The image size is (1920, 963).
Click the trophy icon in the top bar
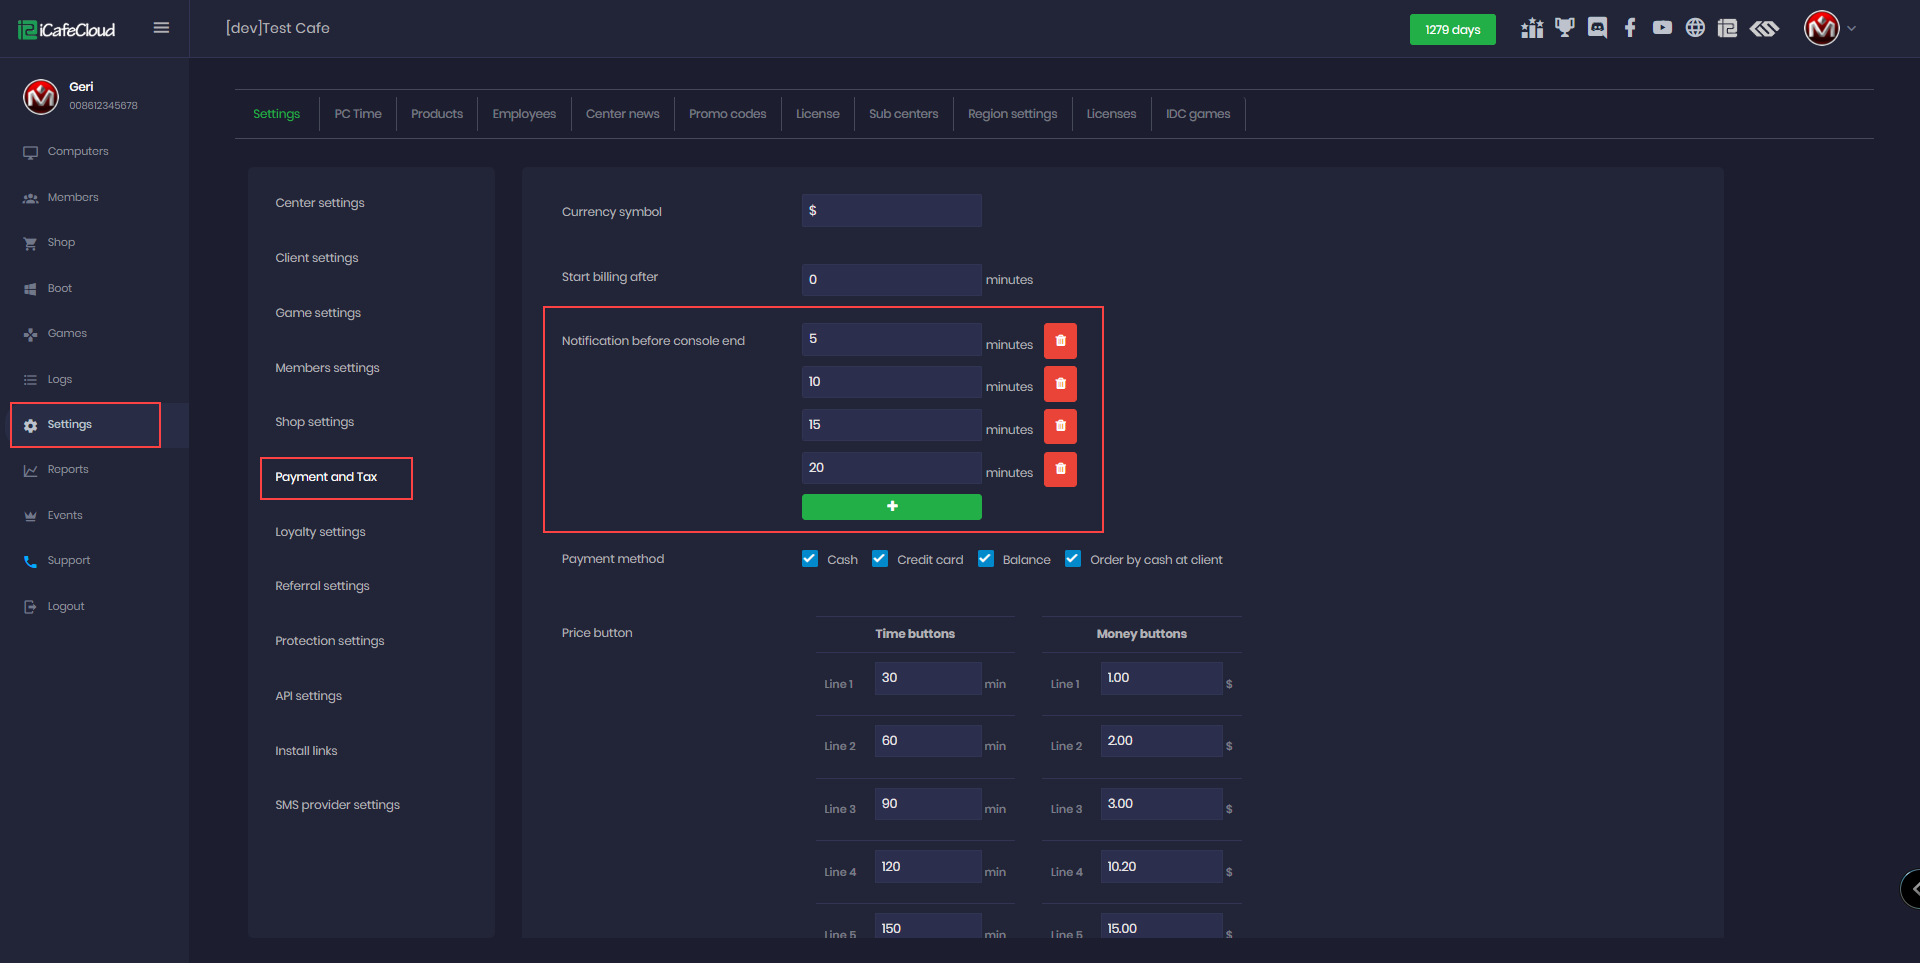(1564, 28)
